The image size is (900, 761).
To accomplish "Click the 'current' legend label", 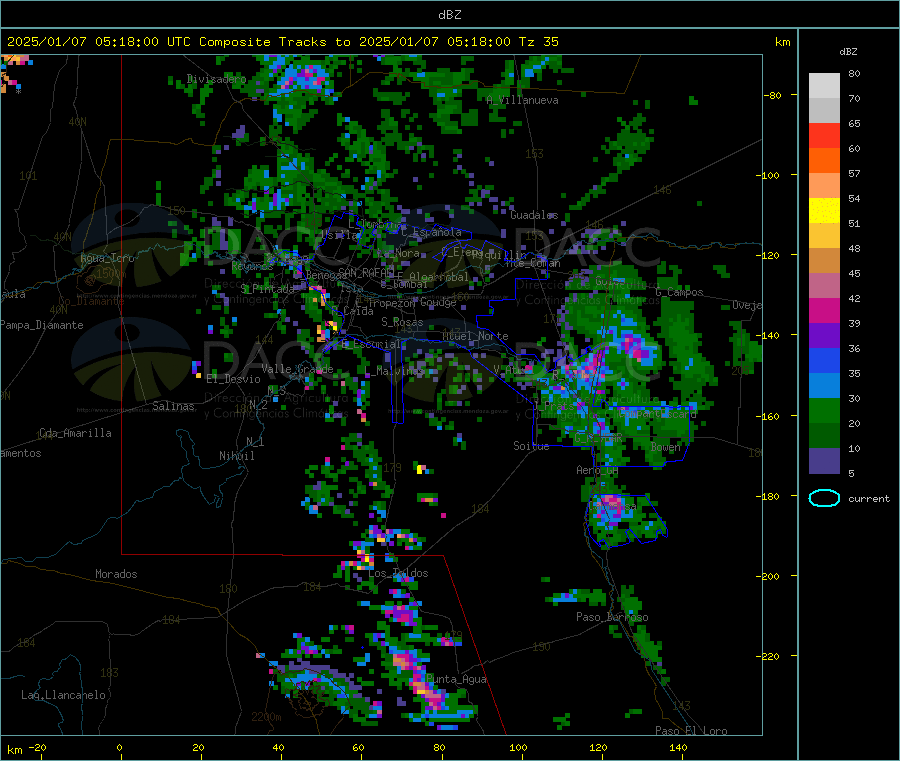I will coord(869,499).
